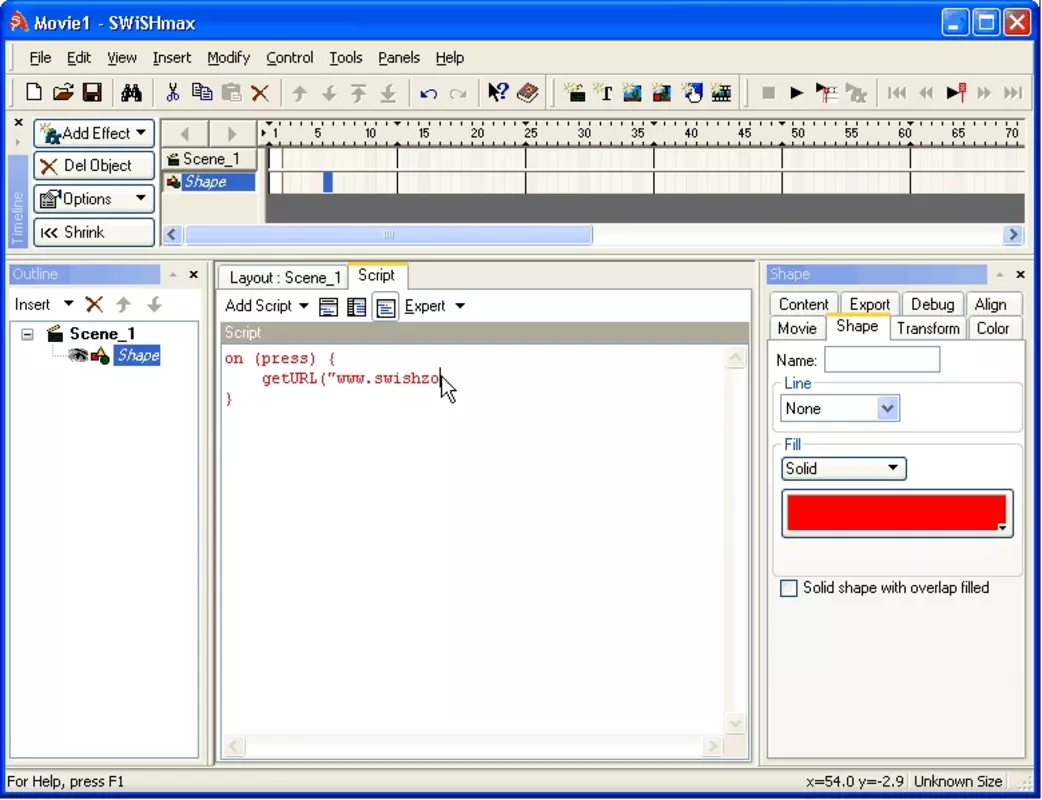This screenshot has width=1042, height=800.
Task: Close the Timeline panel with X
Action: click(19, 123)
